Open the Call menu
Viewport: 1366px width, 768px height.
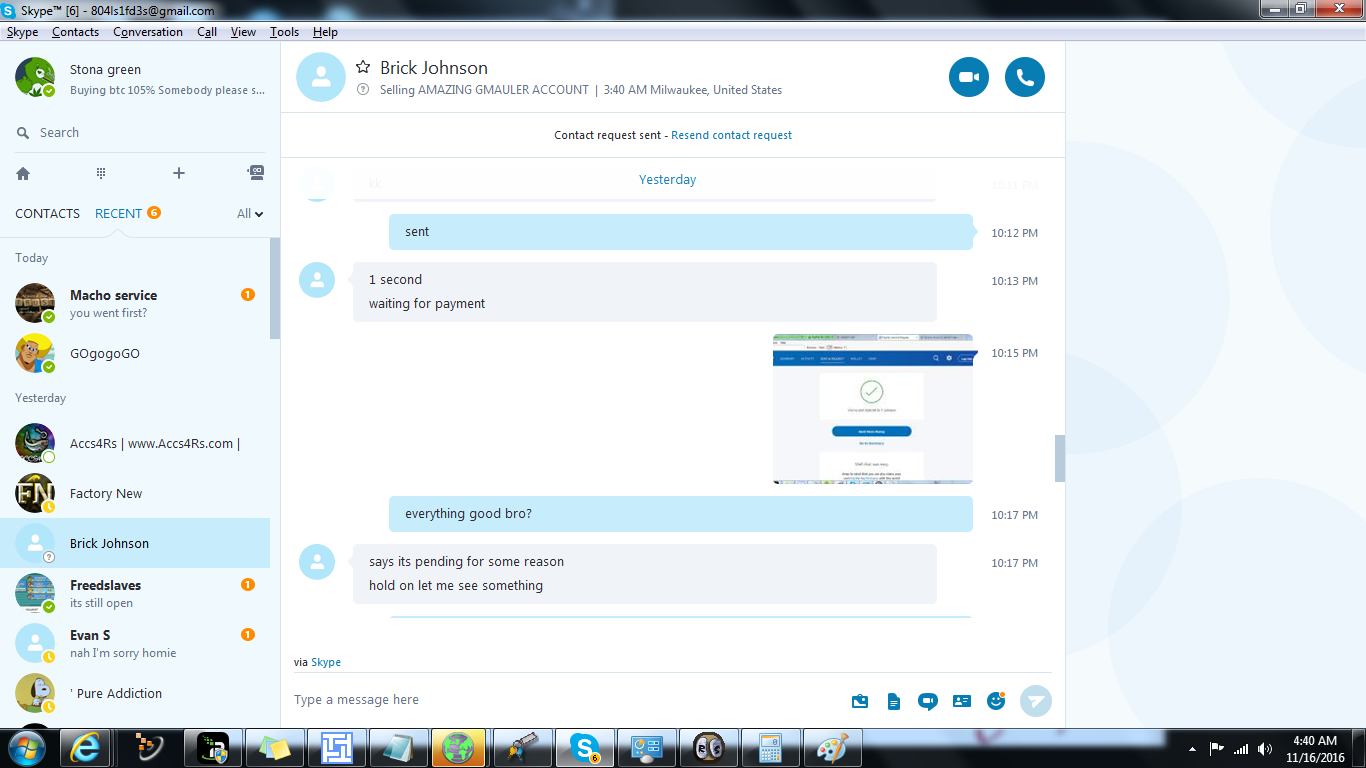tap(207, 32)
